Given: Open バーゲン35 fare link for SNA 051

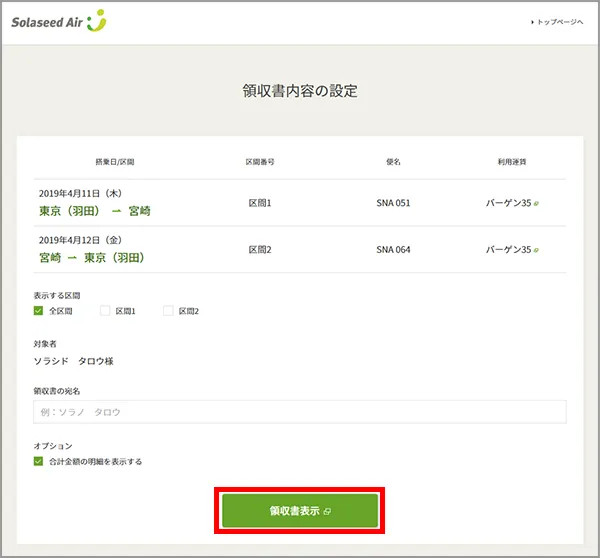Looking at the screenshot, I should [x=511, y=203].
